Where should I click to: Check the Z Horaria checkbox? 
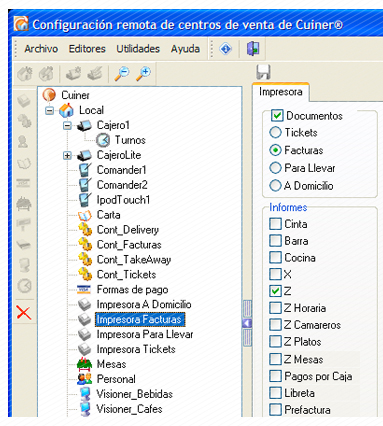click(x=275, y=308)
